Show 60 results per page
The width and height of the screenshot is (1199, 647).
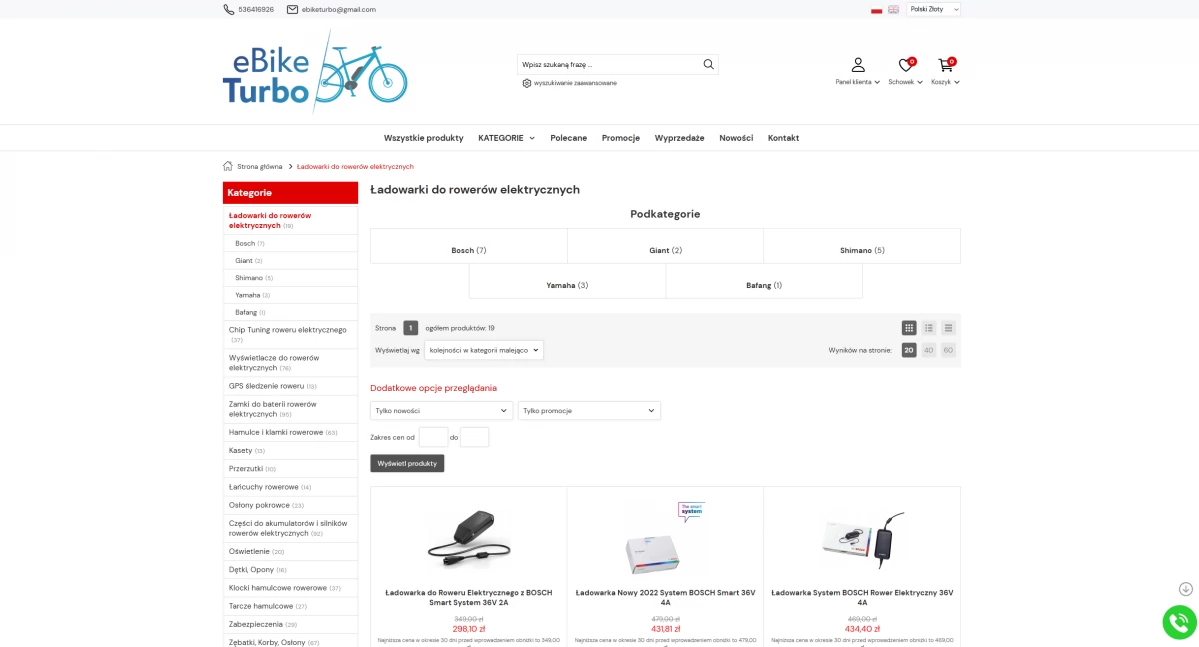coord(948,350)
